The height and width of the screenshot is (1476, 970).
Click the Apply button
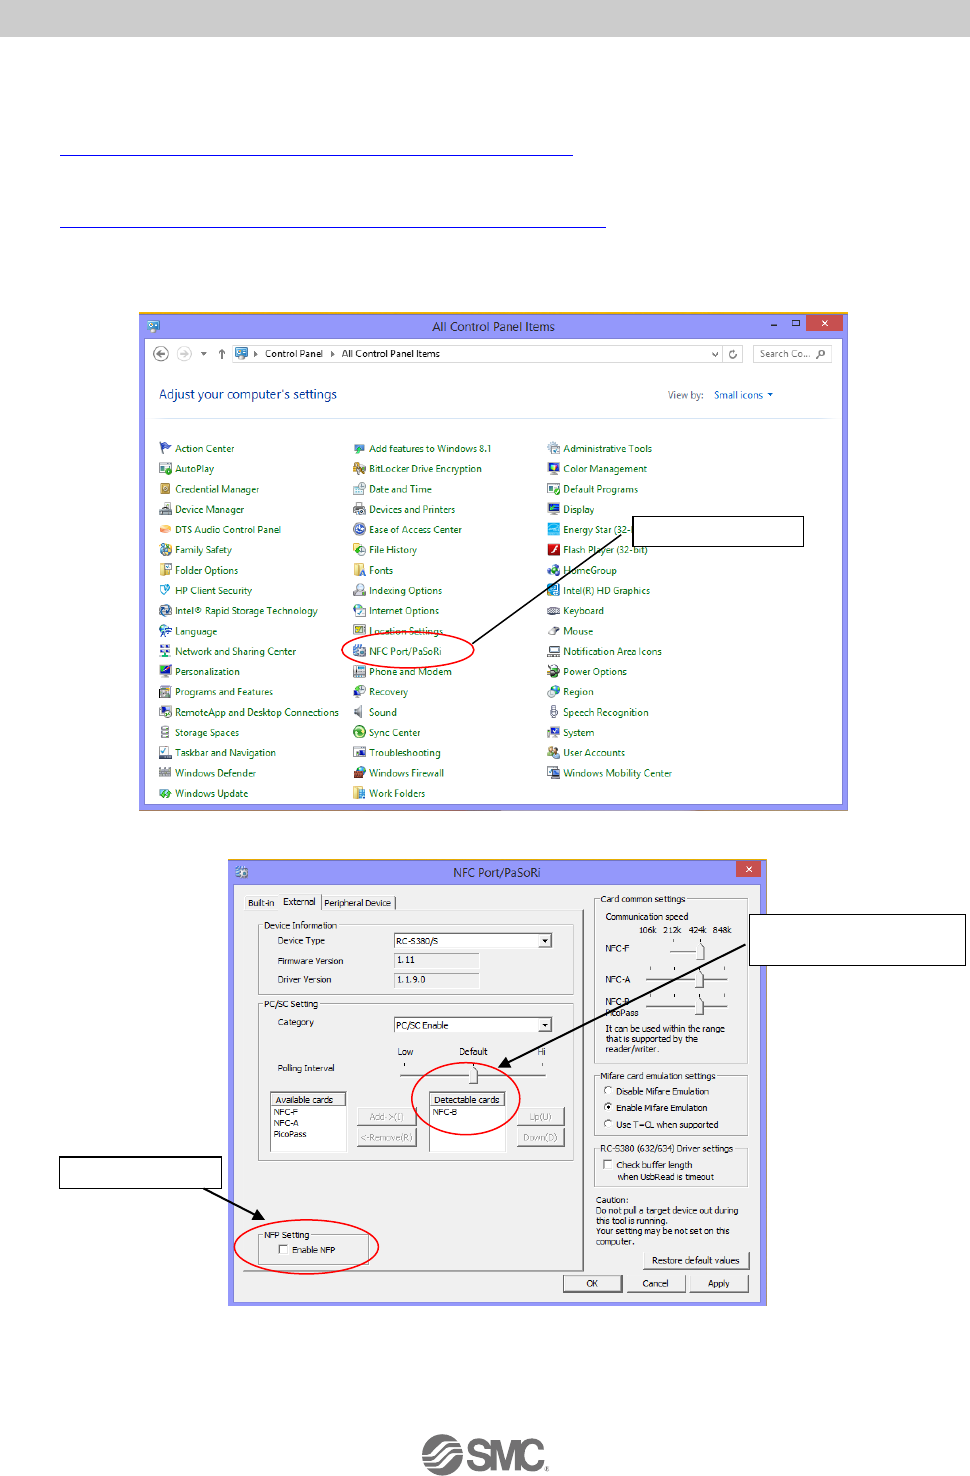(x=718, y=1283)
